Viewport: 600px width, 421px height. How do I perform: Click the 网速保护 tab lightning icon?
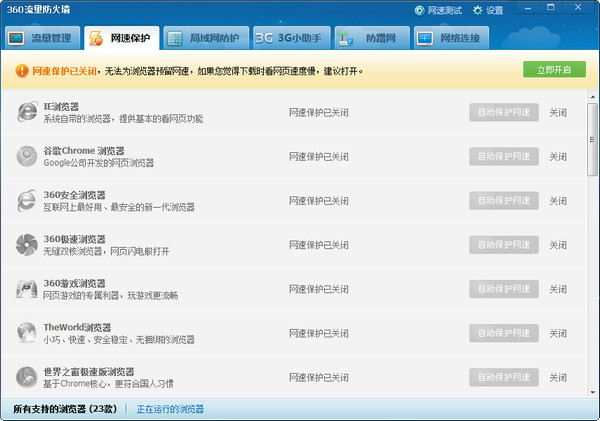(96, 38)
